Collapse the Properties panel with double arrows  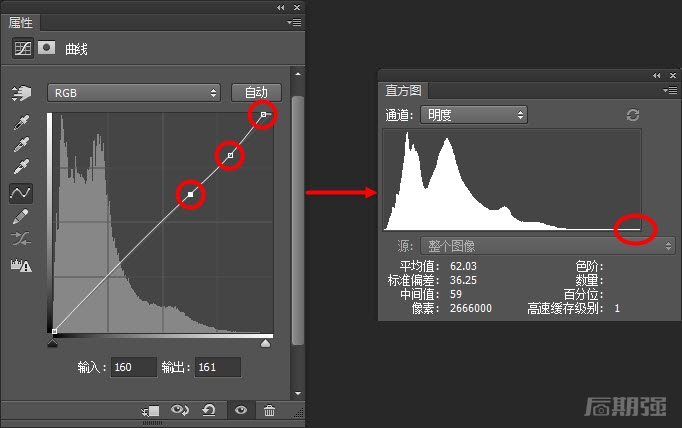tap(281, 7)
